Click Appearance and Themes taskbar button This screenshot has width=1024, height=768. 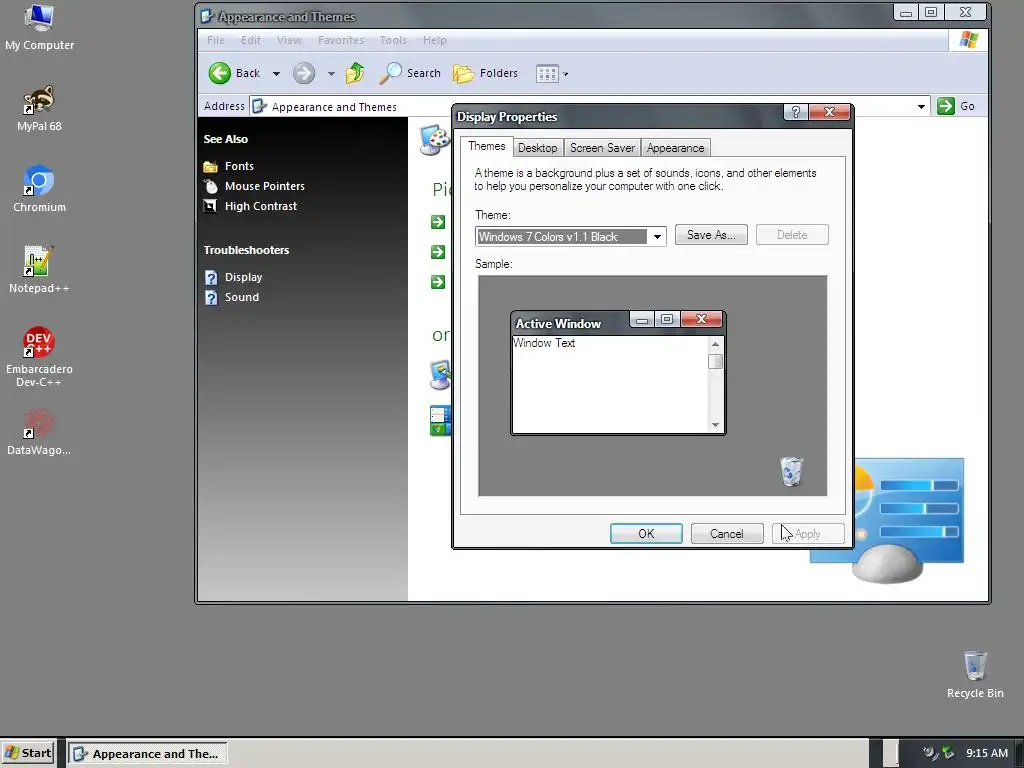148,754
